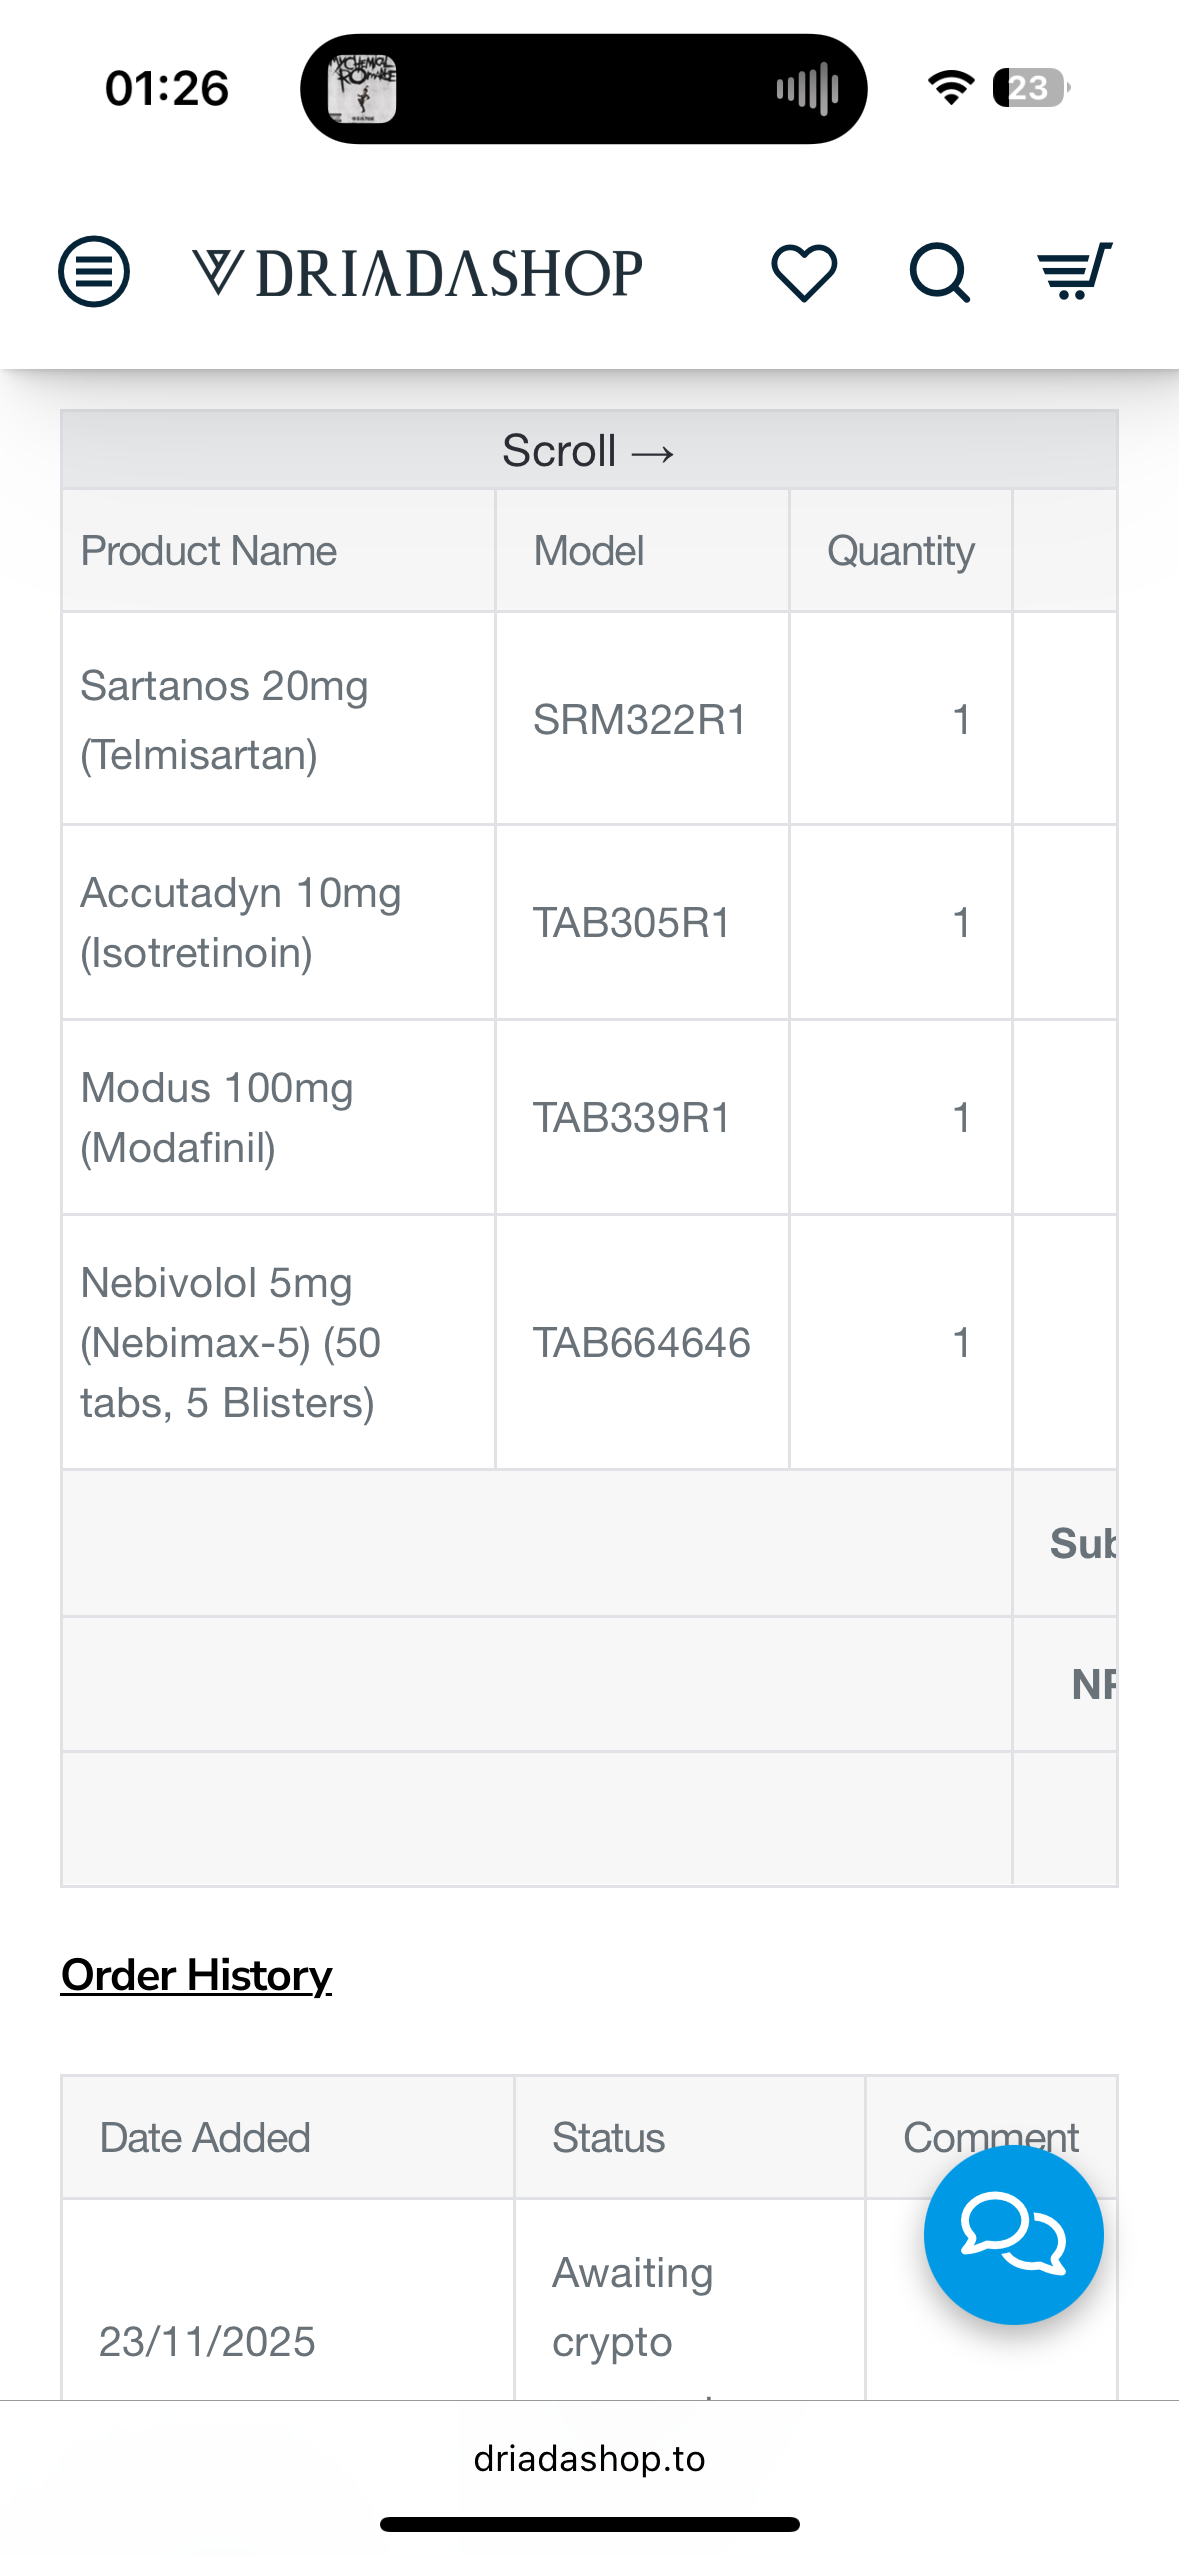Click the Scroll → table banner
Viewport: 1179px width, 2556px height.
(x=589, y=451)
